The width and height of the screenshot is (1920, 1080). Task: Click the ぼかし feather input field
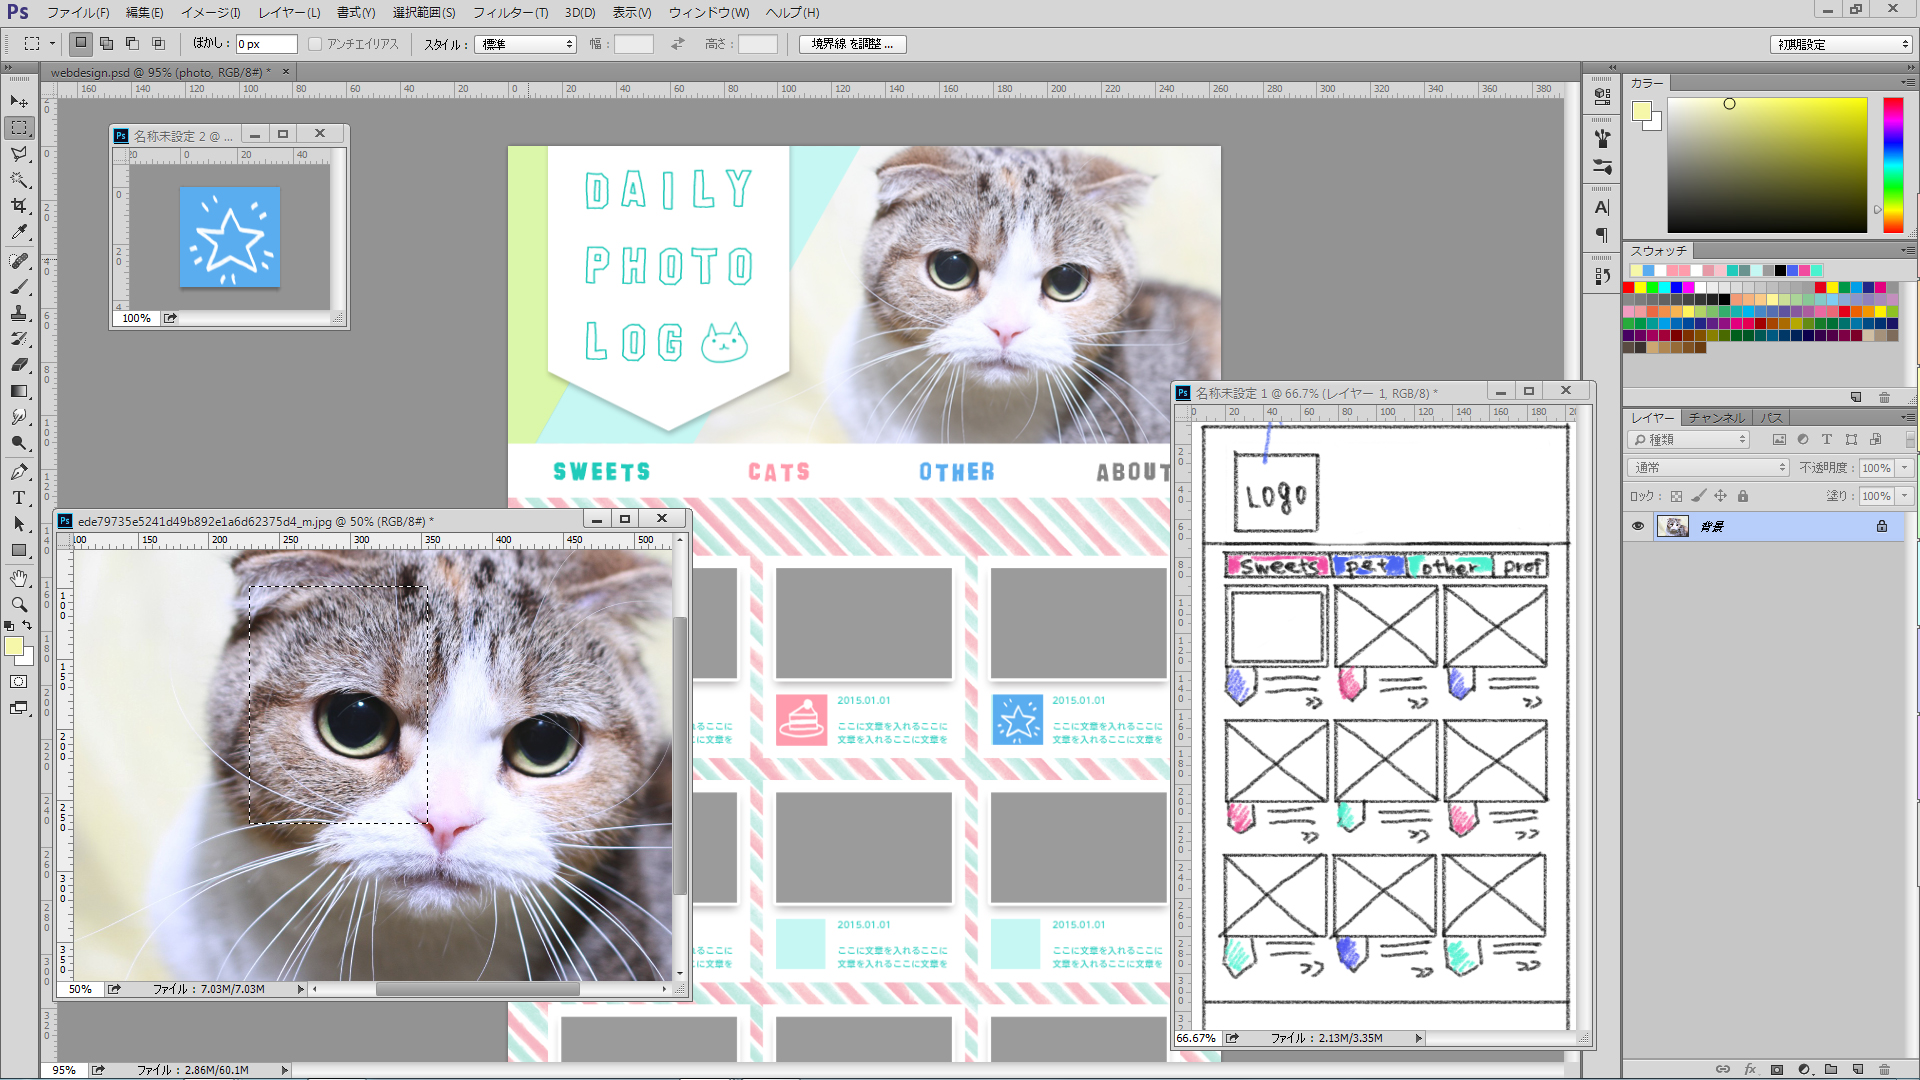[x=266, y=44]
